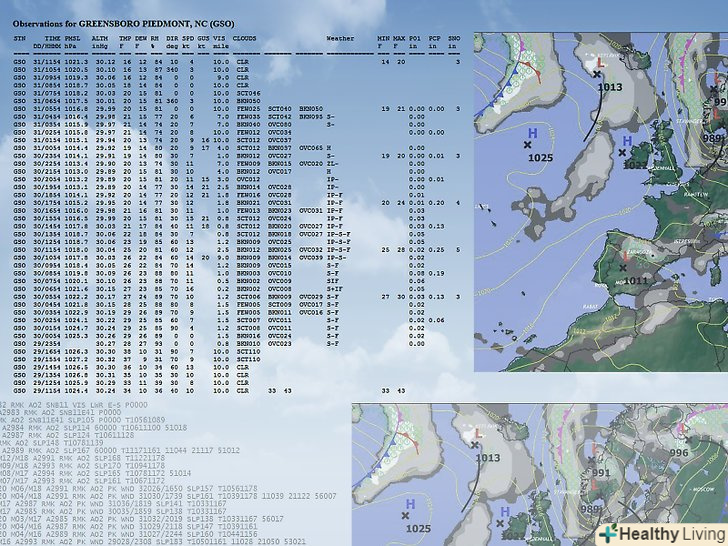Select the 991 low pressure marker in lower map

tap(600, 473)
